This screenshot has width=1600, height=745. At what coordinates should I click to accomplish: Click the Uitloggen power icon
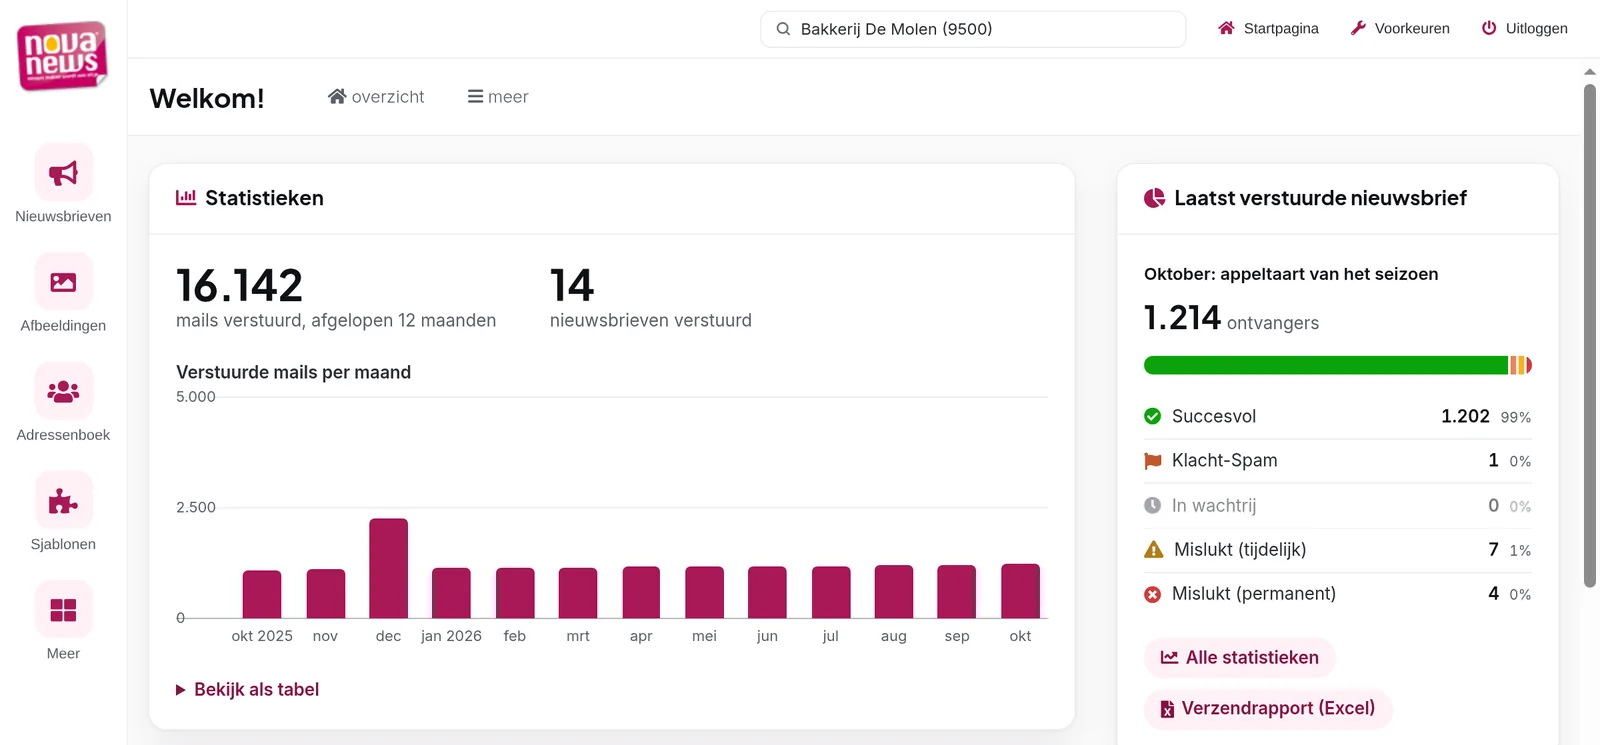tap(1489, 28)
